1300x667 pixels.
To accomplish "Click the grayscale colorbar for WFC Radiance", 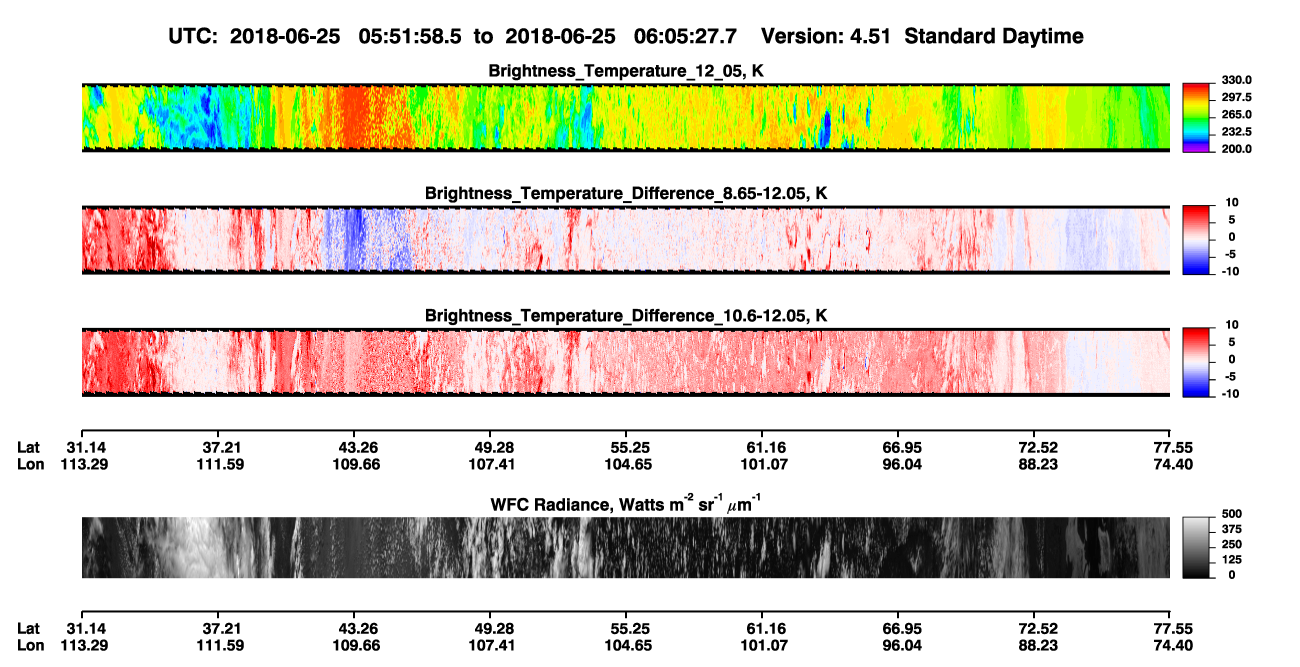I will [1196, 547].
